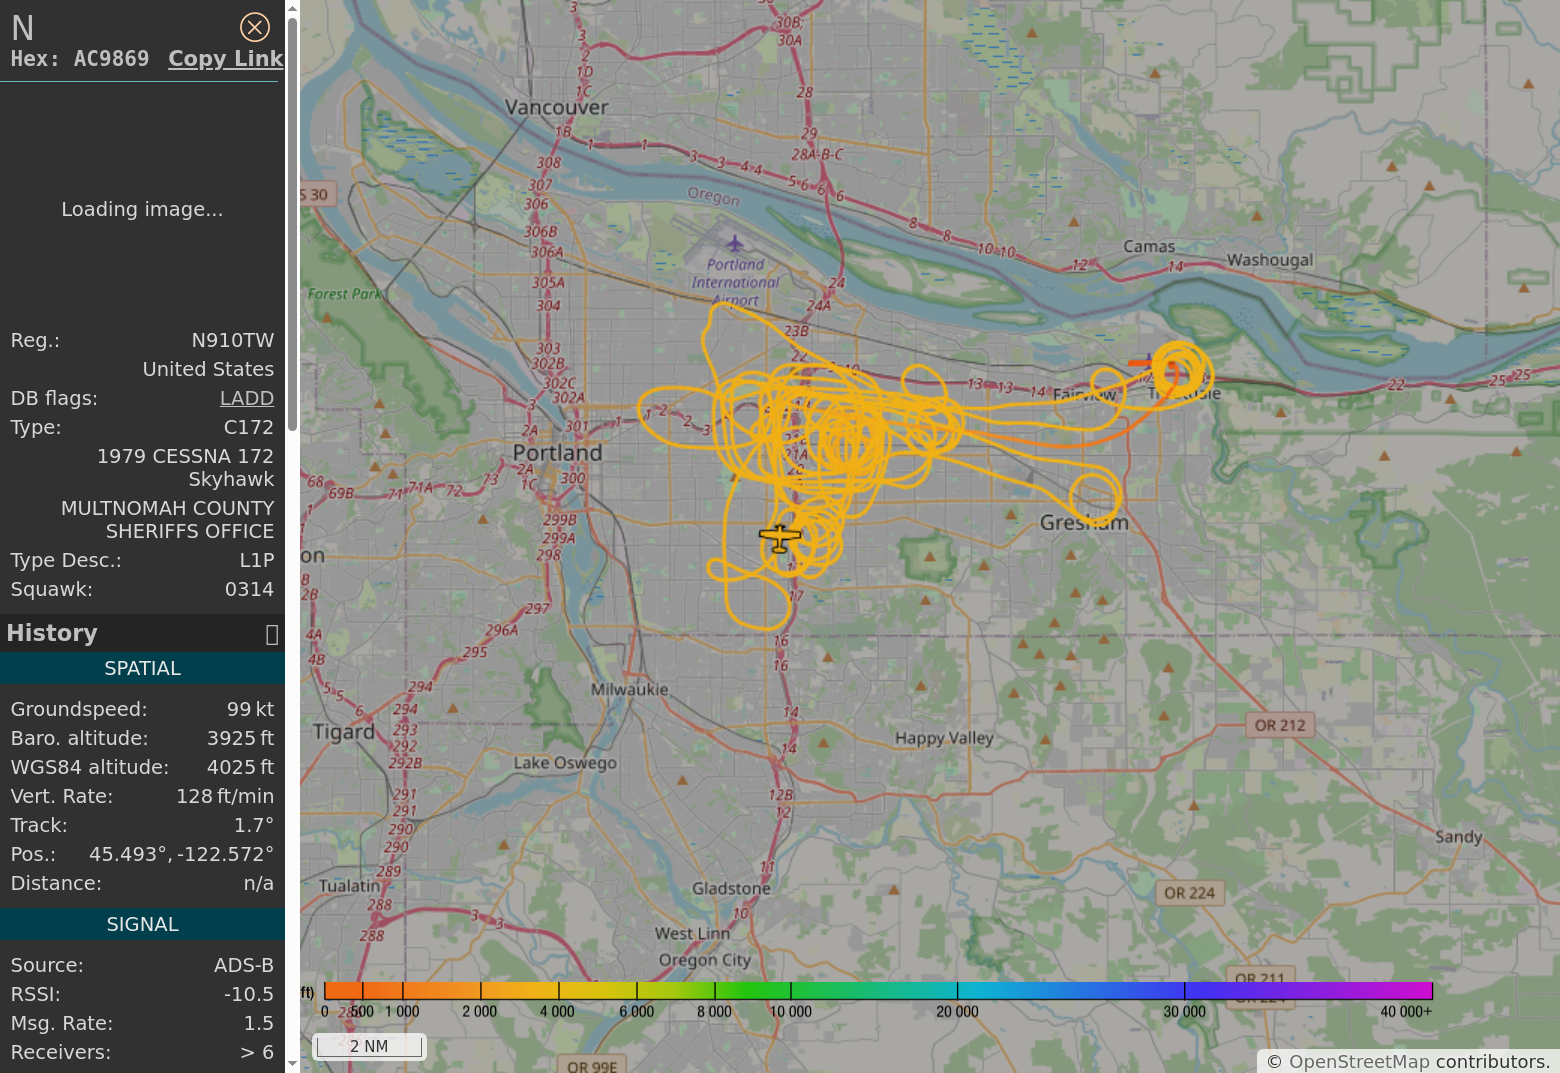Click the Loading image placeholder
The image size is (1560, 1073).
coord(142,209)
